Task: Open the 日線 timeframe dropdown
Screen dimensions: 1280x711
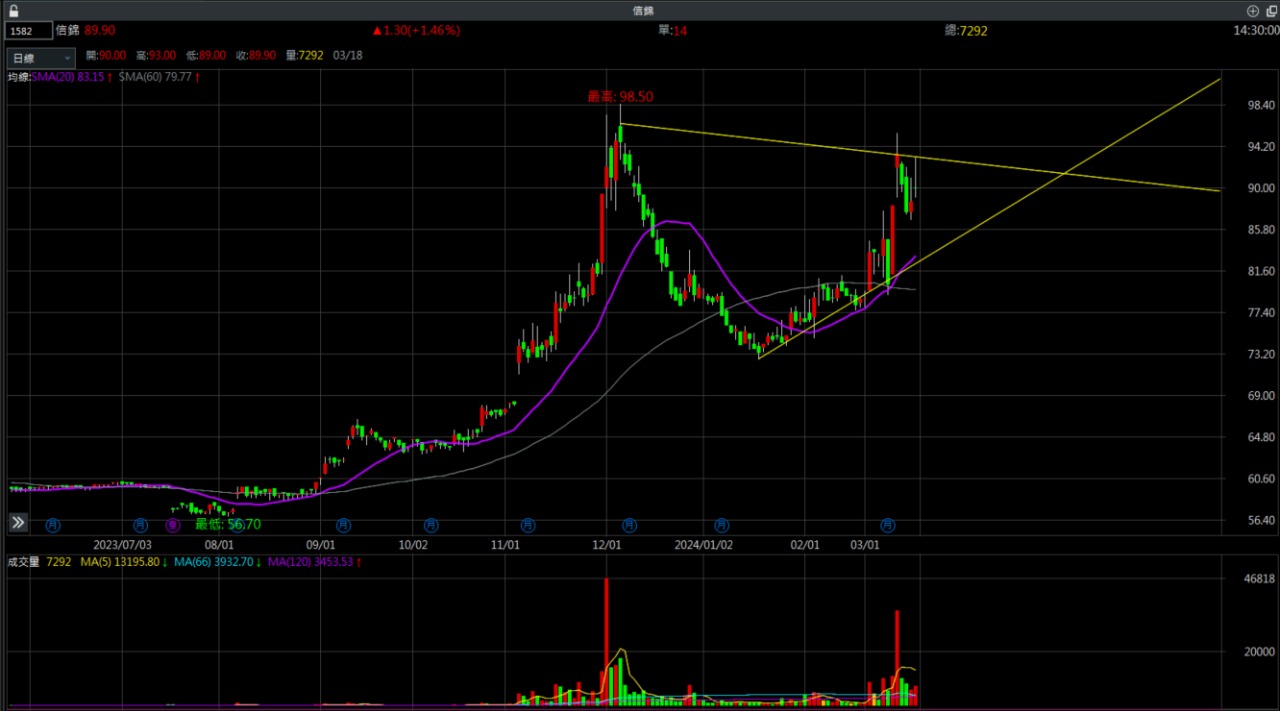Action: (41, 58)
